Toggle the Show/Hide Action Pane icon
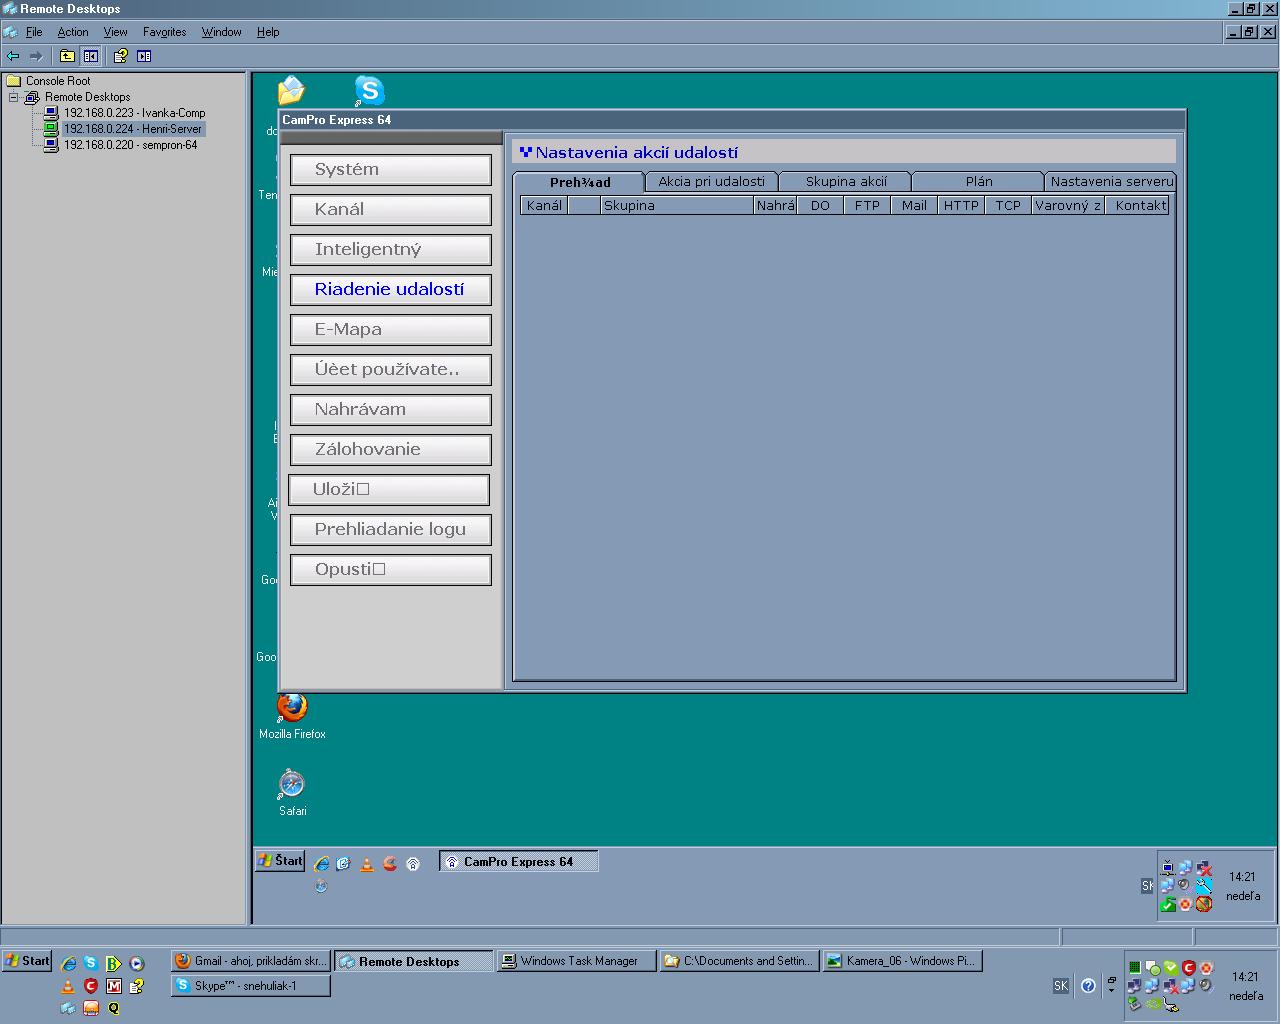1280x1024 pixels. pos(144,56)
